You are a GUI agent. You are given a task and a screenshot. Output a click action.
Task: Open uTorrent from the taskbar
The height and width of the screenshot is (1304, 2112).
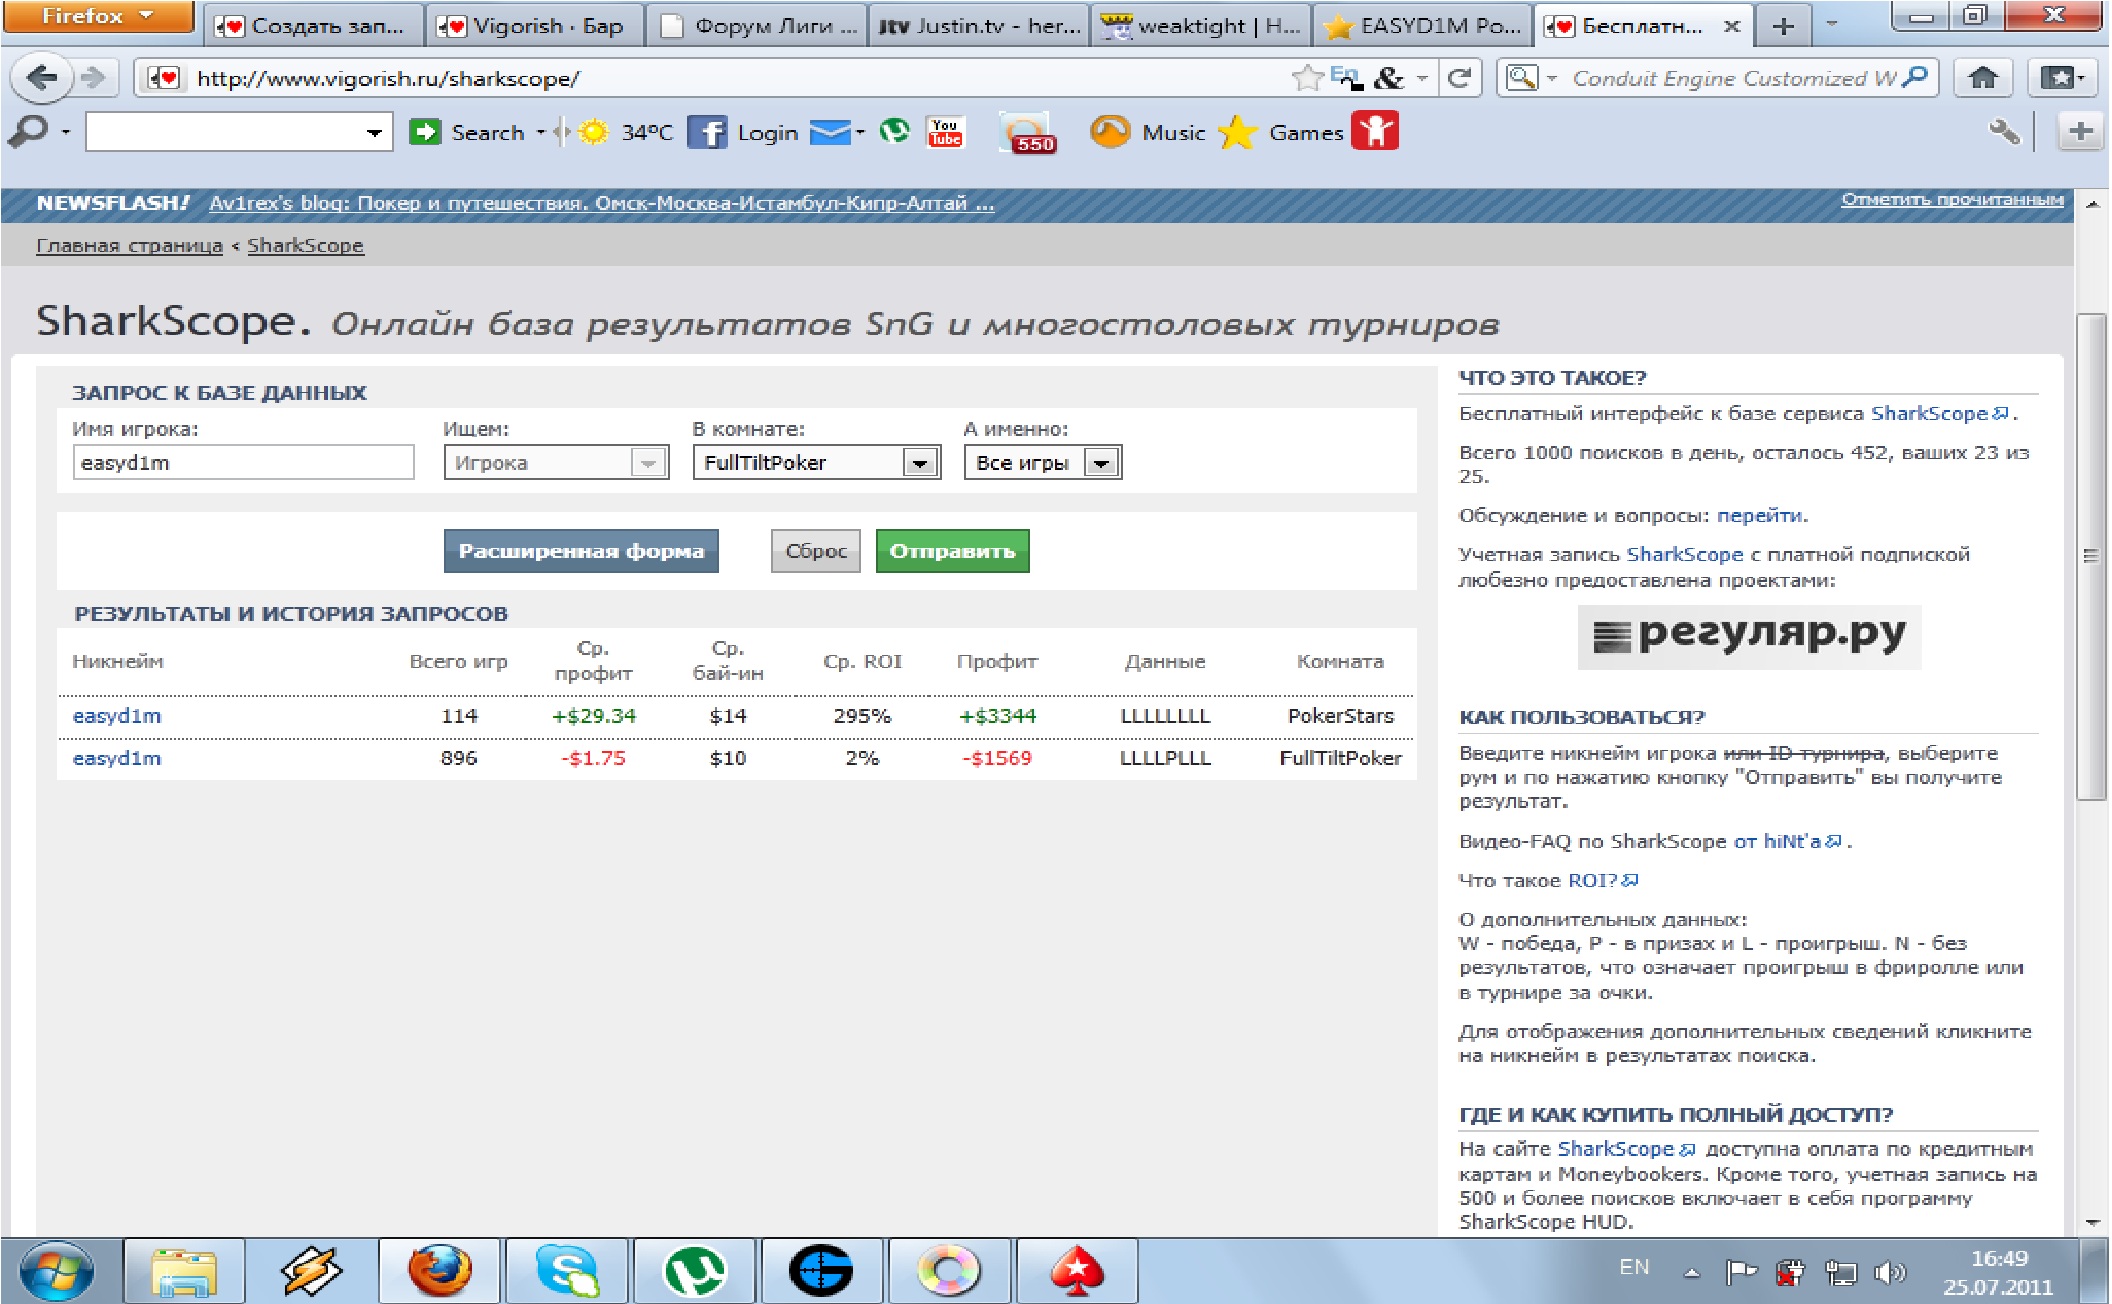[694, 1271]
